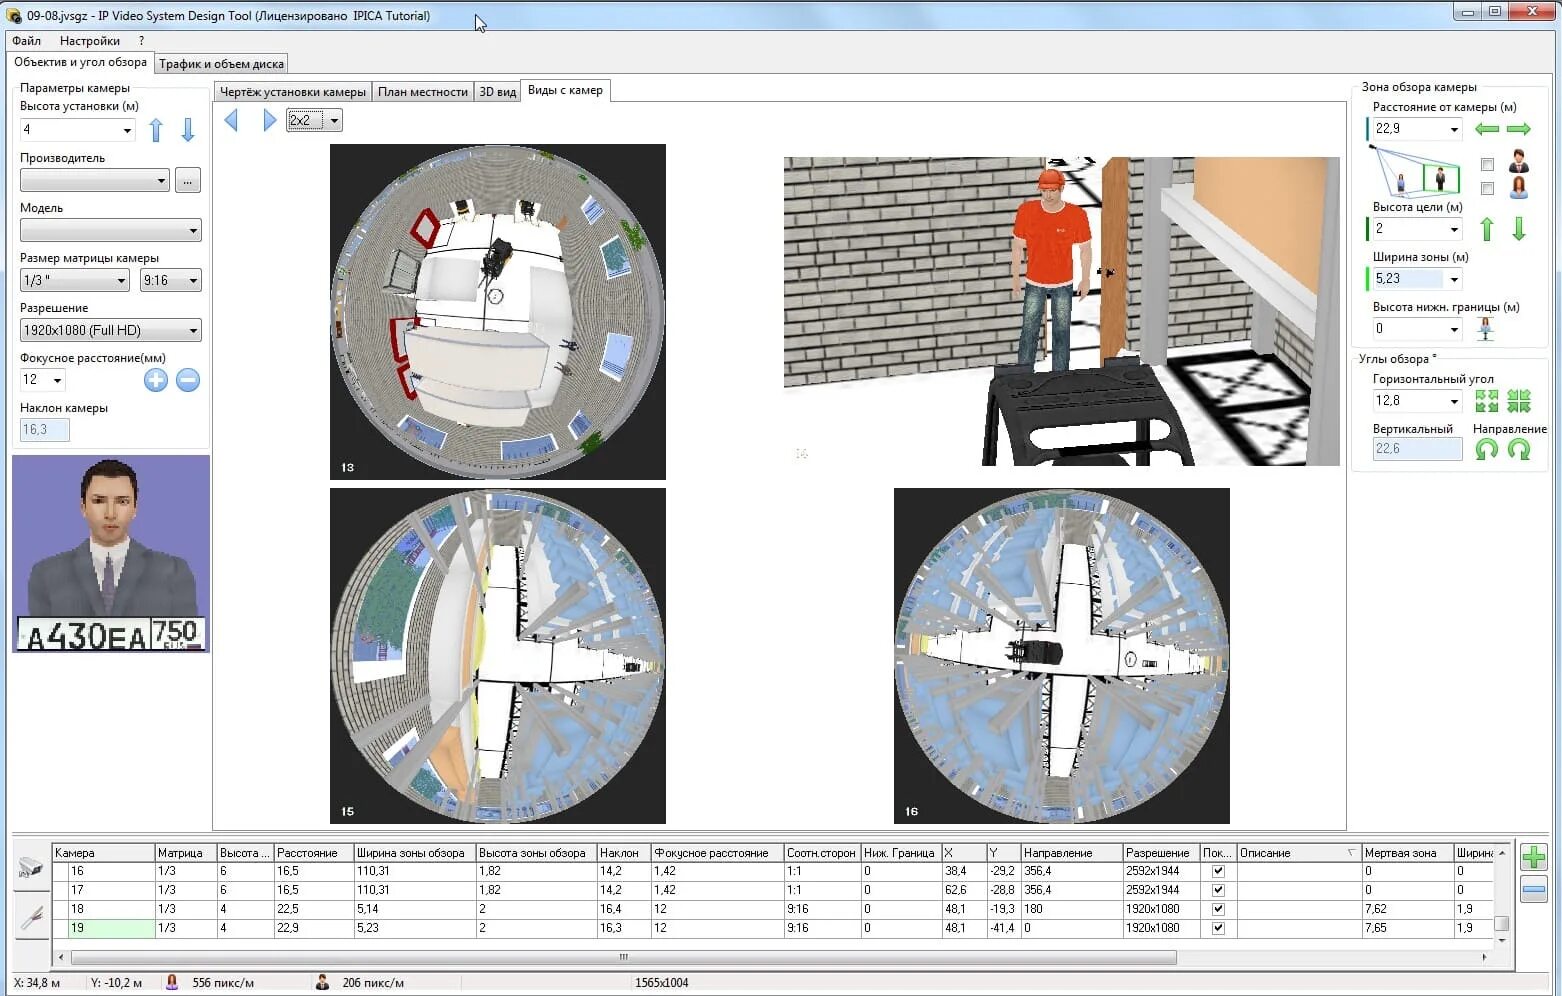Toggle the checkbox next to man icon
The width and height of the screenshot is (1562, 996).
click(x=1487, y=164)
